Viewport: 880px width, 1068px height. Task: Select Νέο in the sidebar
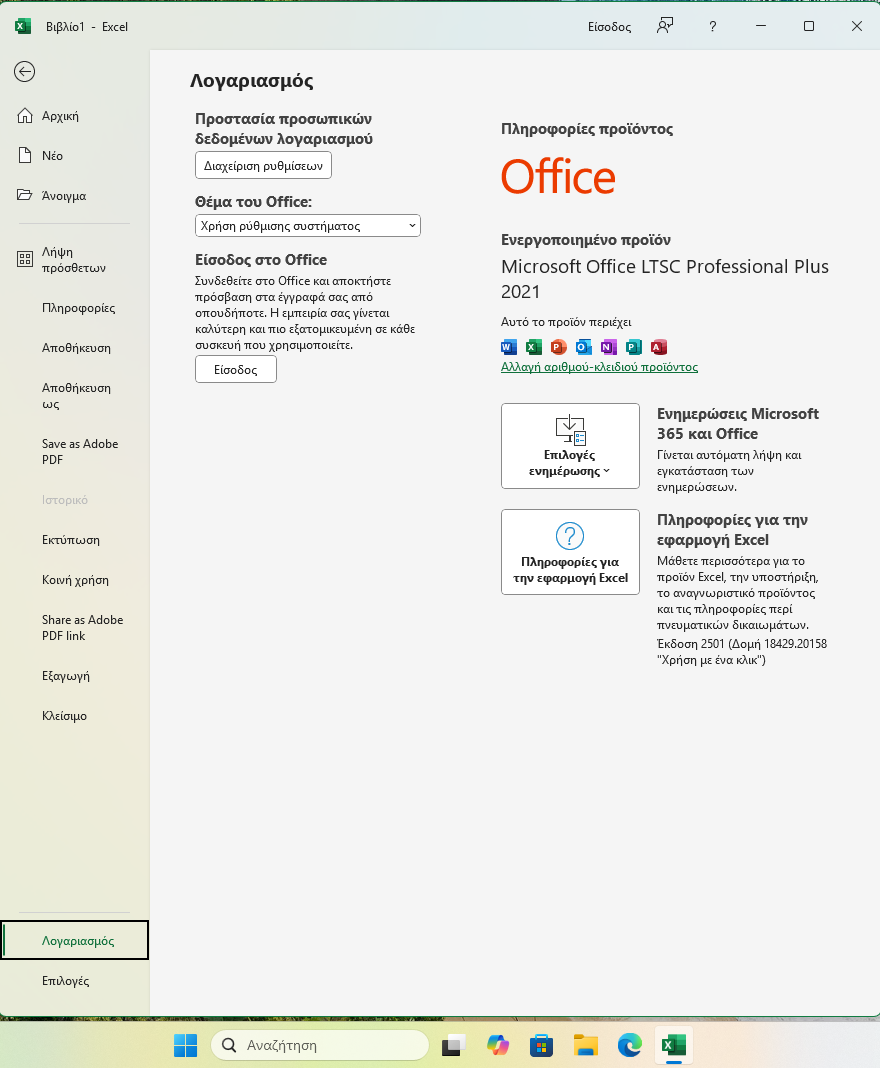pos(74,156)
